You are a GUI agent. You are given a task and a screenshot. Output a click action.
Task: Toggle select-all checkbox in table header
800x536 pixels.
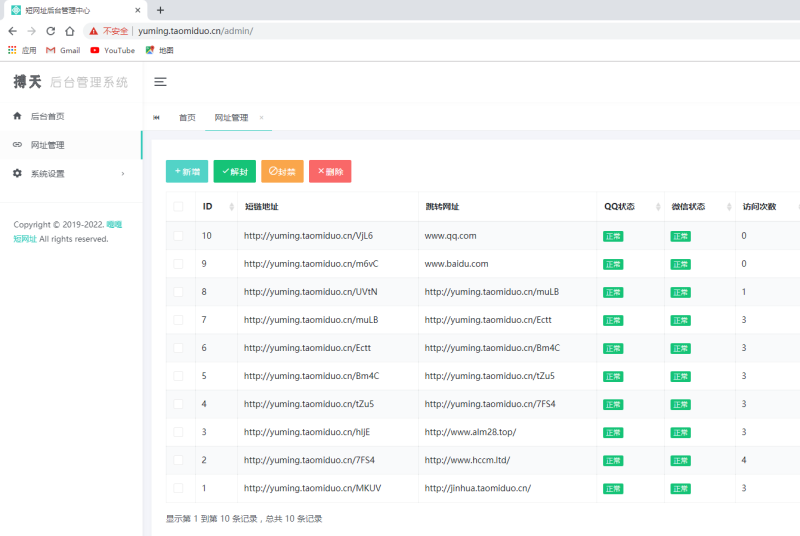coord(178,207)
